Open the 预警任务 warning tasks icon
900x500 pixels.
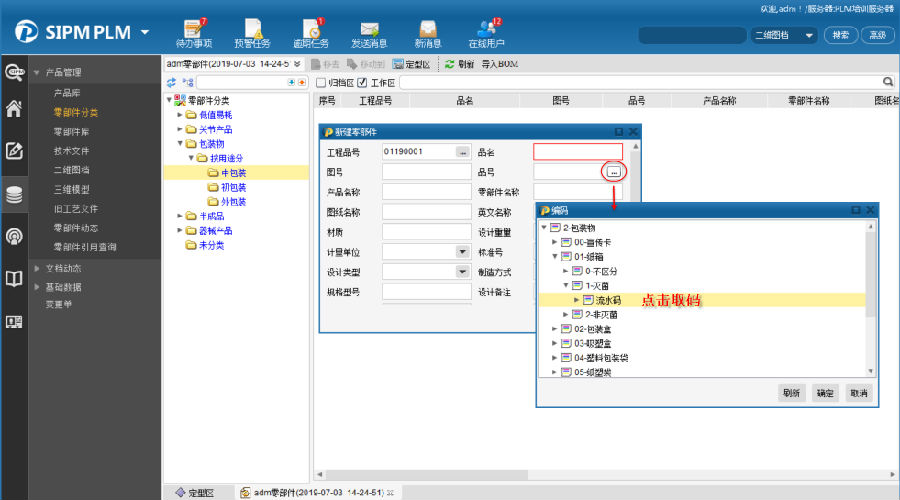252,32
